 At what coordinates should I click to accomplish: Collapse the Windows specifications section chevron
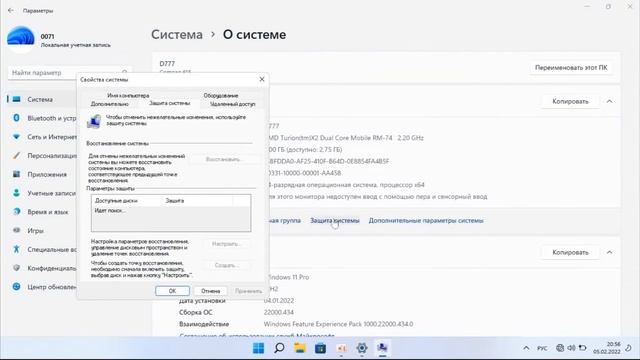click(x=609, y=252)
